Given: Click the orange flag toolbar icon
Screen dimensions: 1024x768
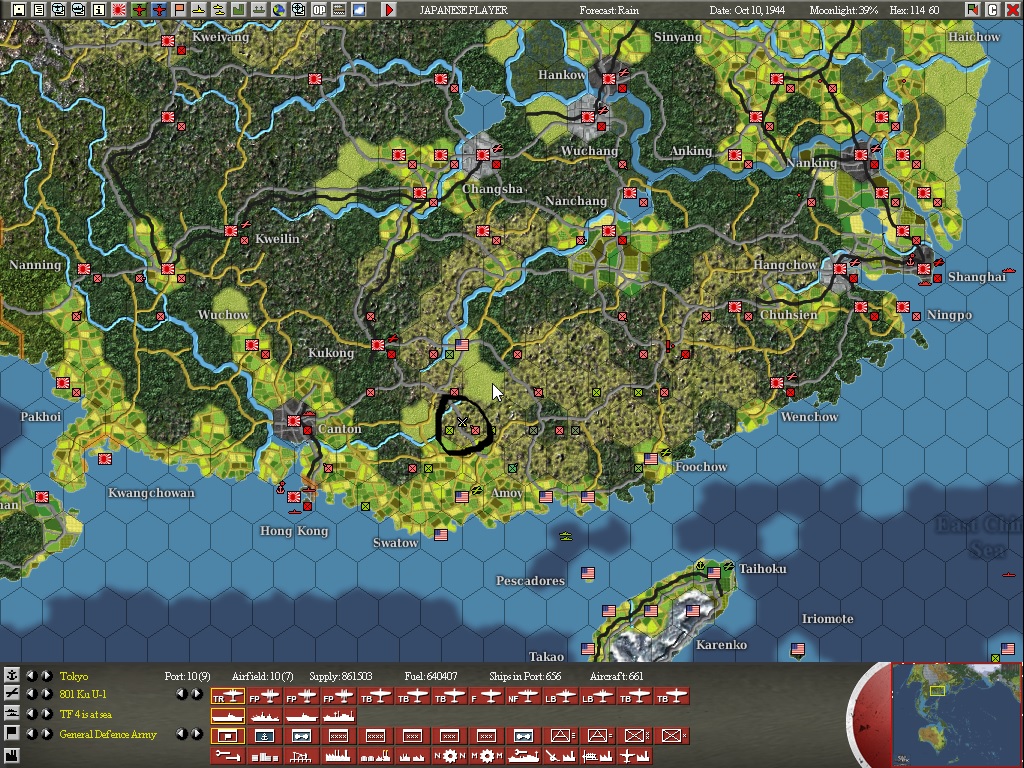Looking at the screenshot, I should (180, 10).
